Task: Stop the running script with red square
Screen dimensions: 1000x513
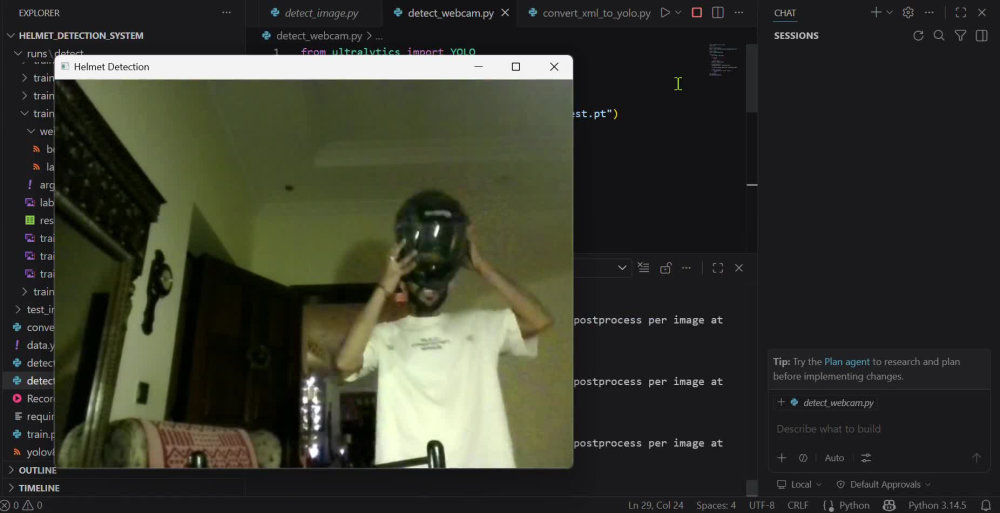Action: pos(696,13)
